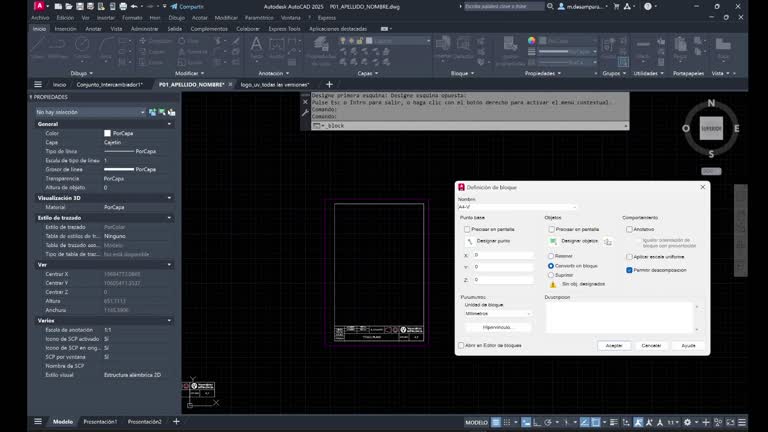Click the command line customize wrench icon
Viewport: 768px width, 432px height.
click(306, 113)
